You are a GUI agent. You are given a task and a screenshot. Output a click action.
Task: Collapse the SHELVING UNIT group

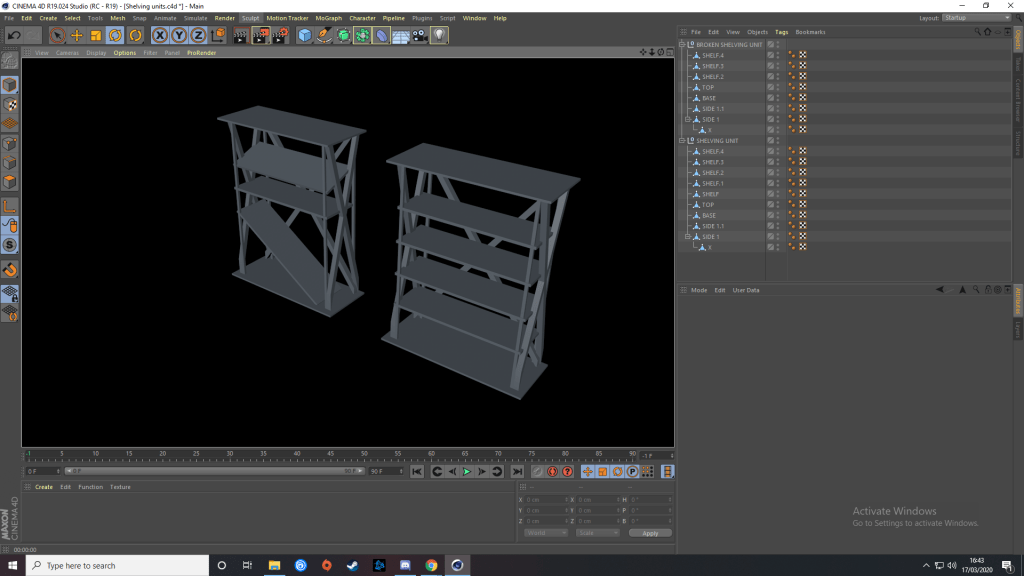click(682, 141)
